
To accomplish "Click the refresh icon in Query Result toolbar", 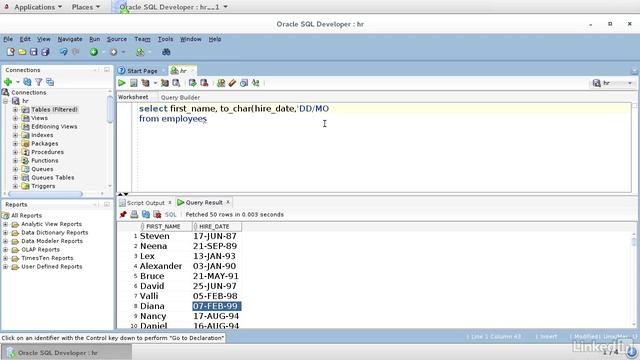I will point(146,214).
